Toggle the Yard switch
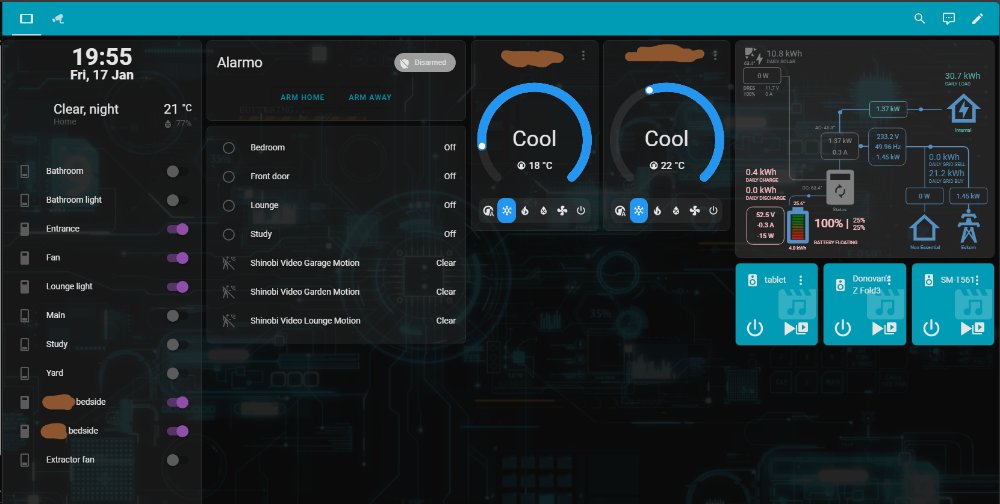The width and height of the screenshot is (1000, 504). [177, 373]
